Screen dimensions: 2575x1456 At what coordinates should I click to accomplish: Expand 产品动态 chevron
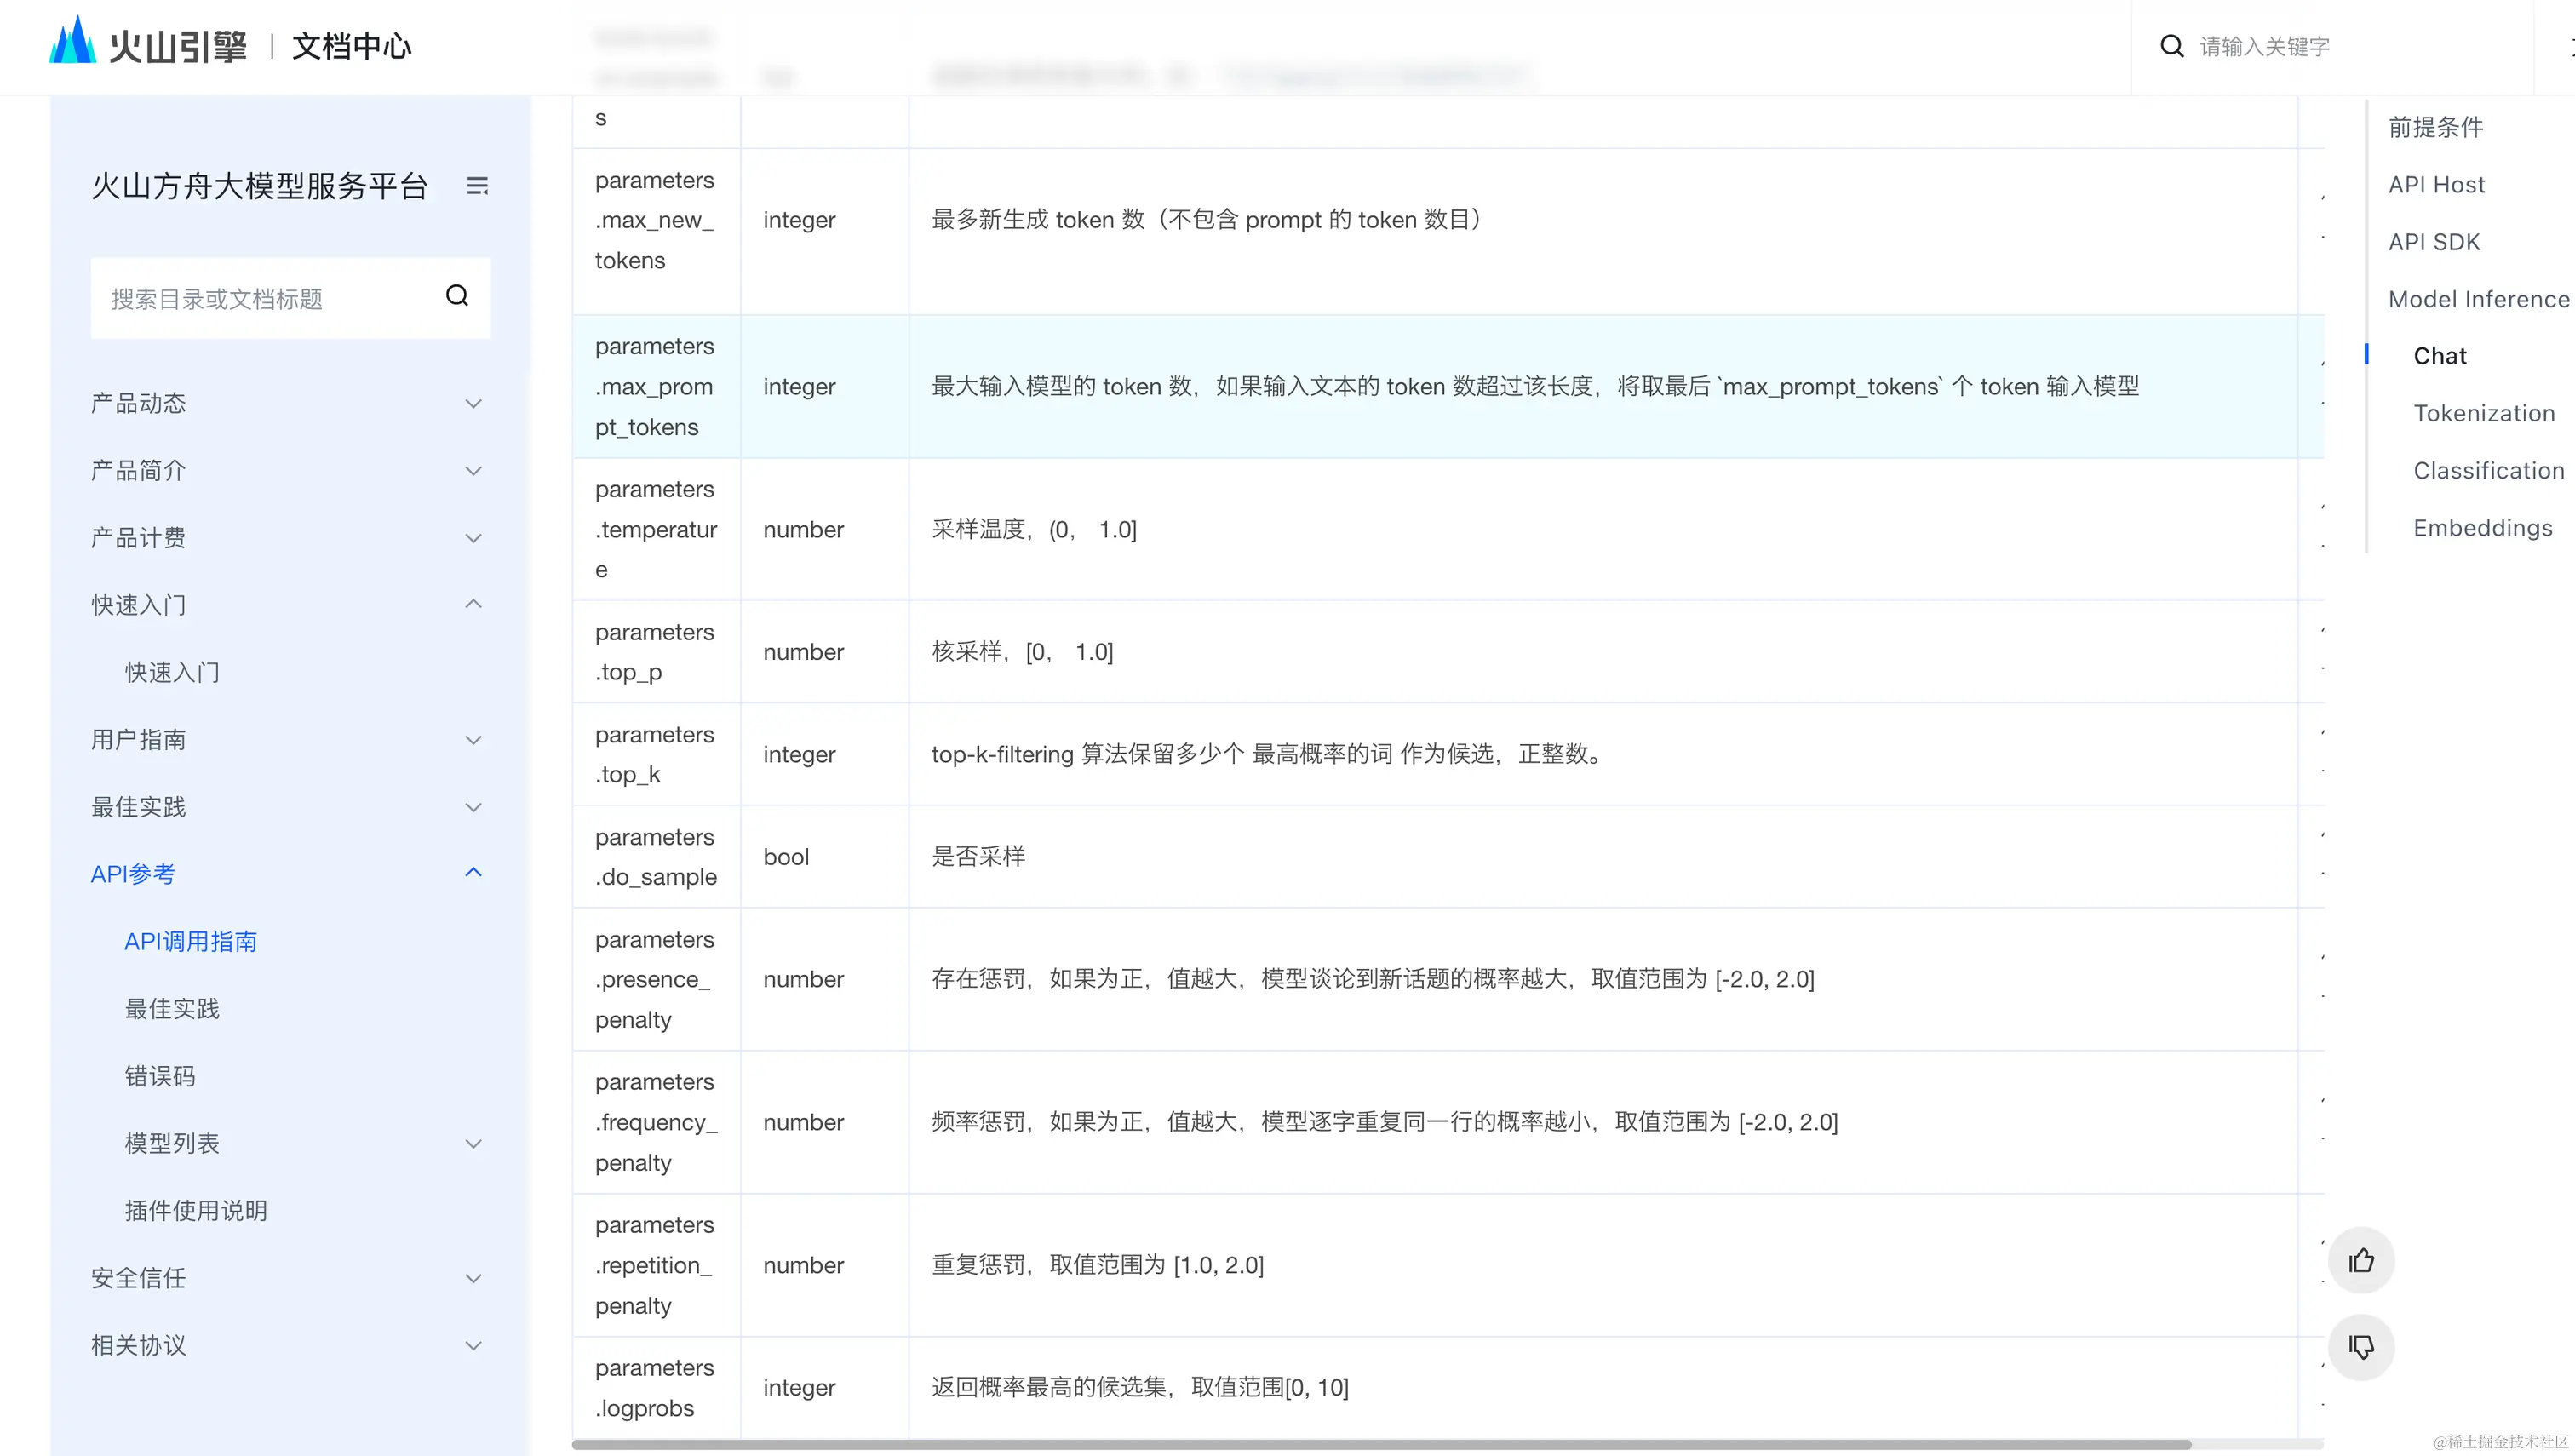pos(474,403)
